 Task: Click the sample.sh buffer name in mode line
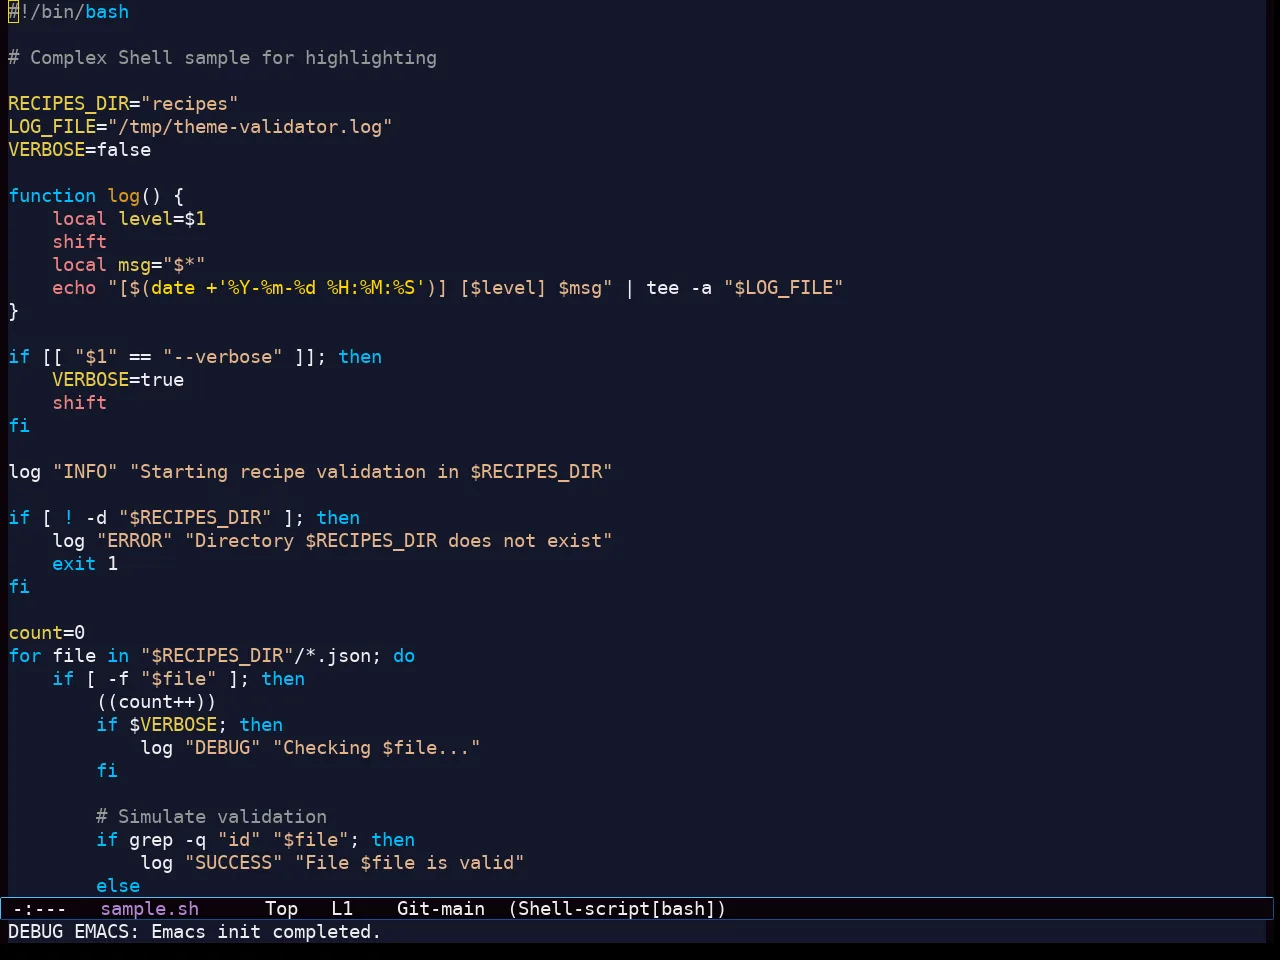pyautogui.click(x=150, y=909)
